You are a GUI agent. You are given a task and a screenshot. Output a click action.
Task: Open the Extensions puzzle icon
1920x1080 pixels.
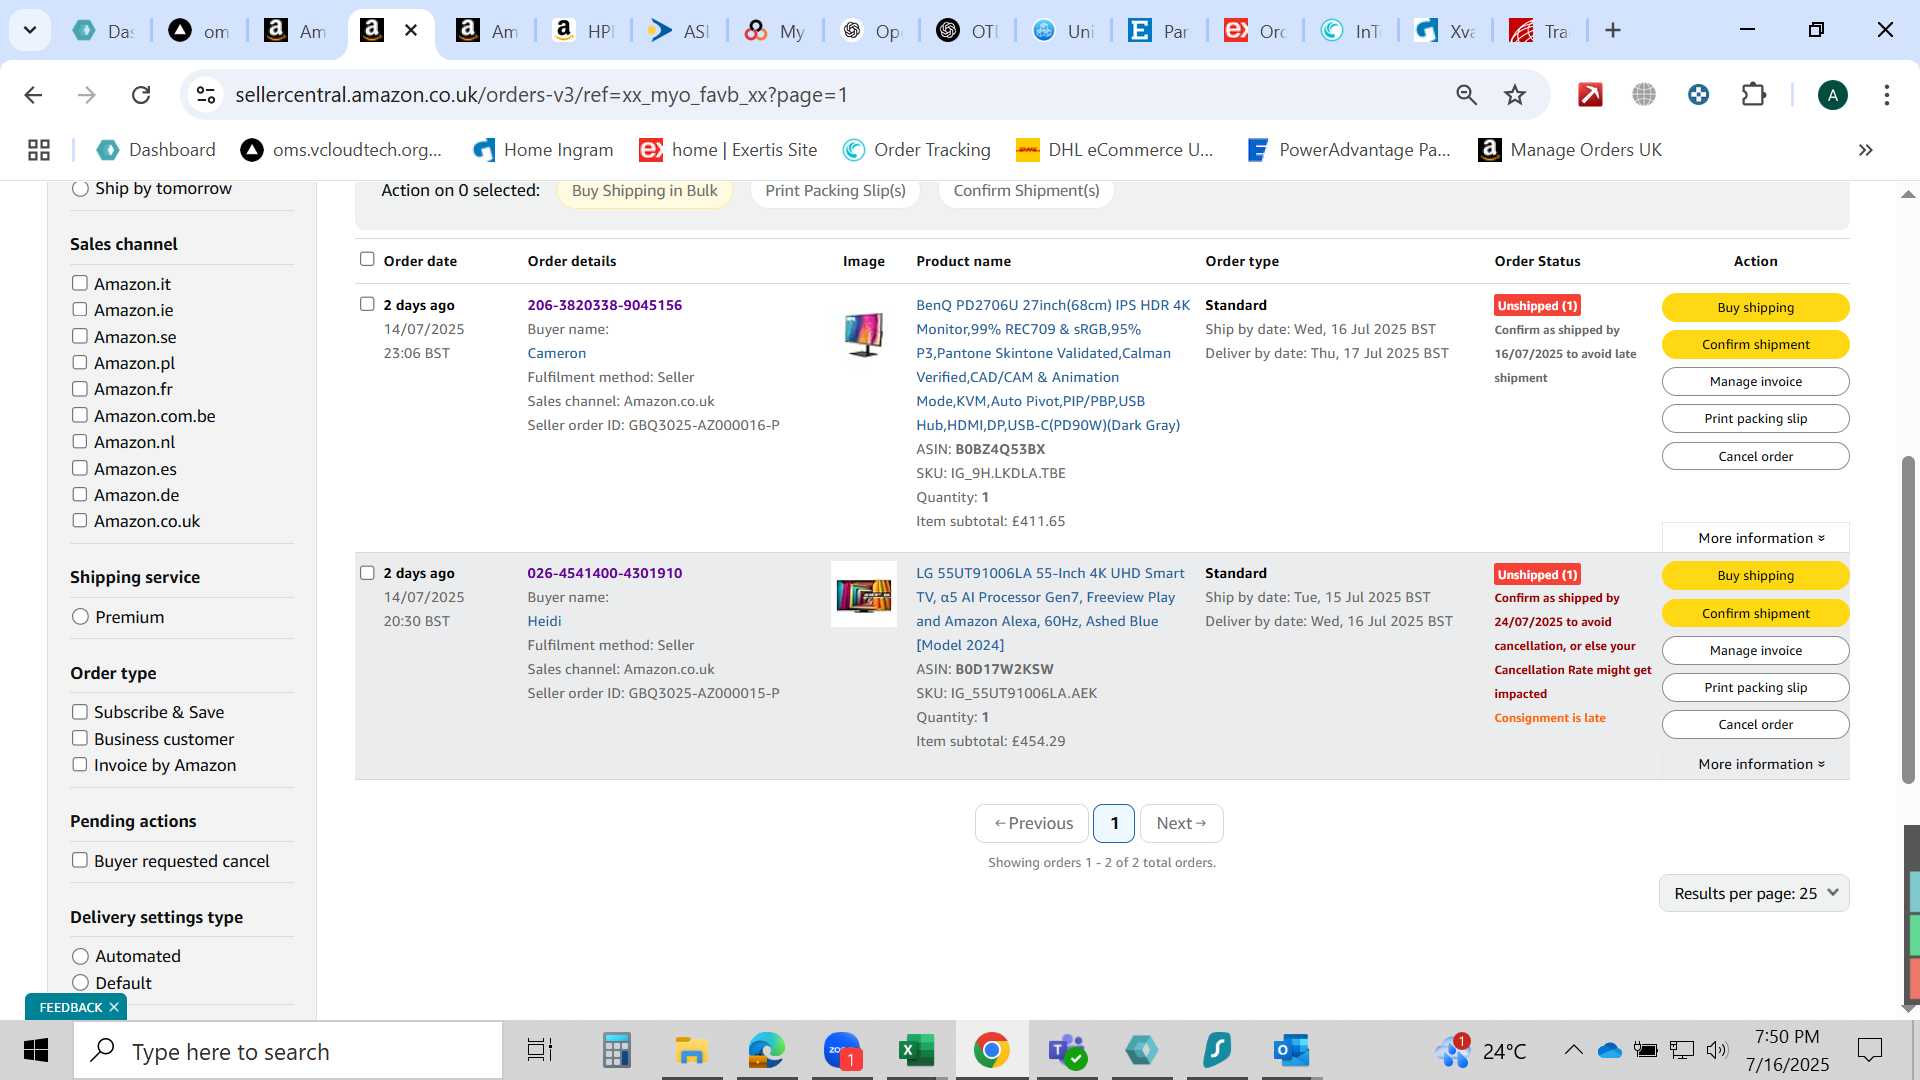tap(1753, 95)
